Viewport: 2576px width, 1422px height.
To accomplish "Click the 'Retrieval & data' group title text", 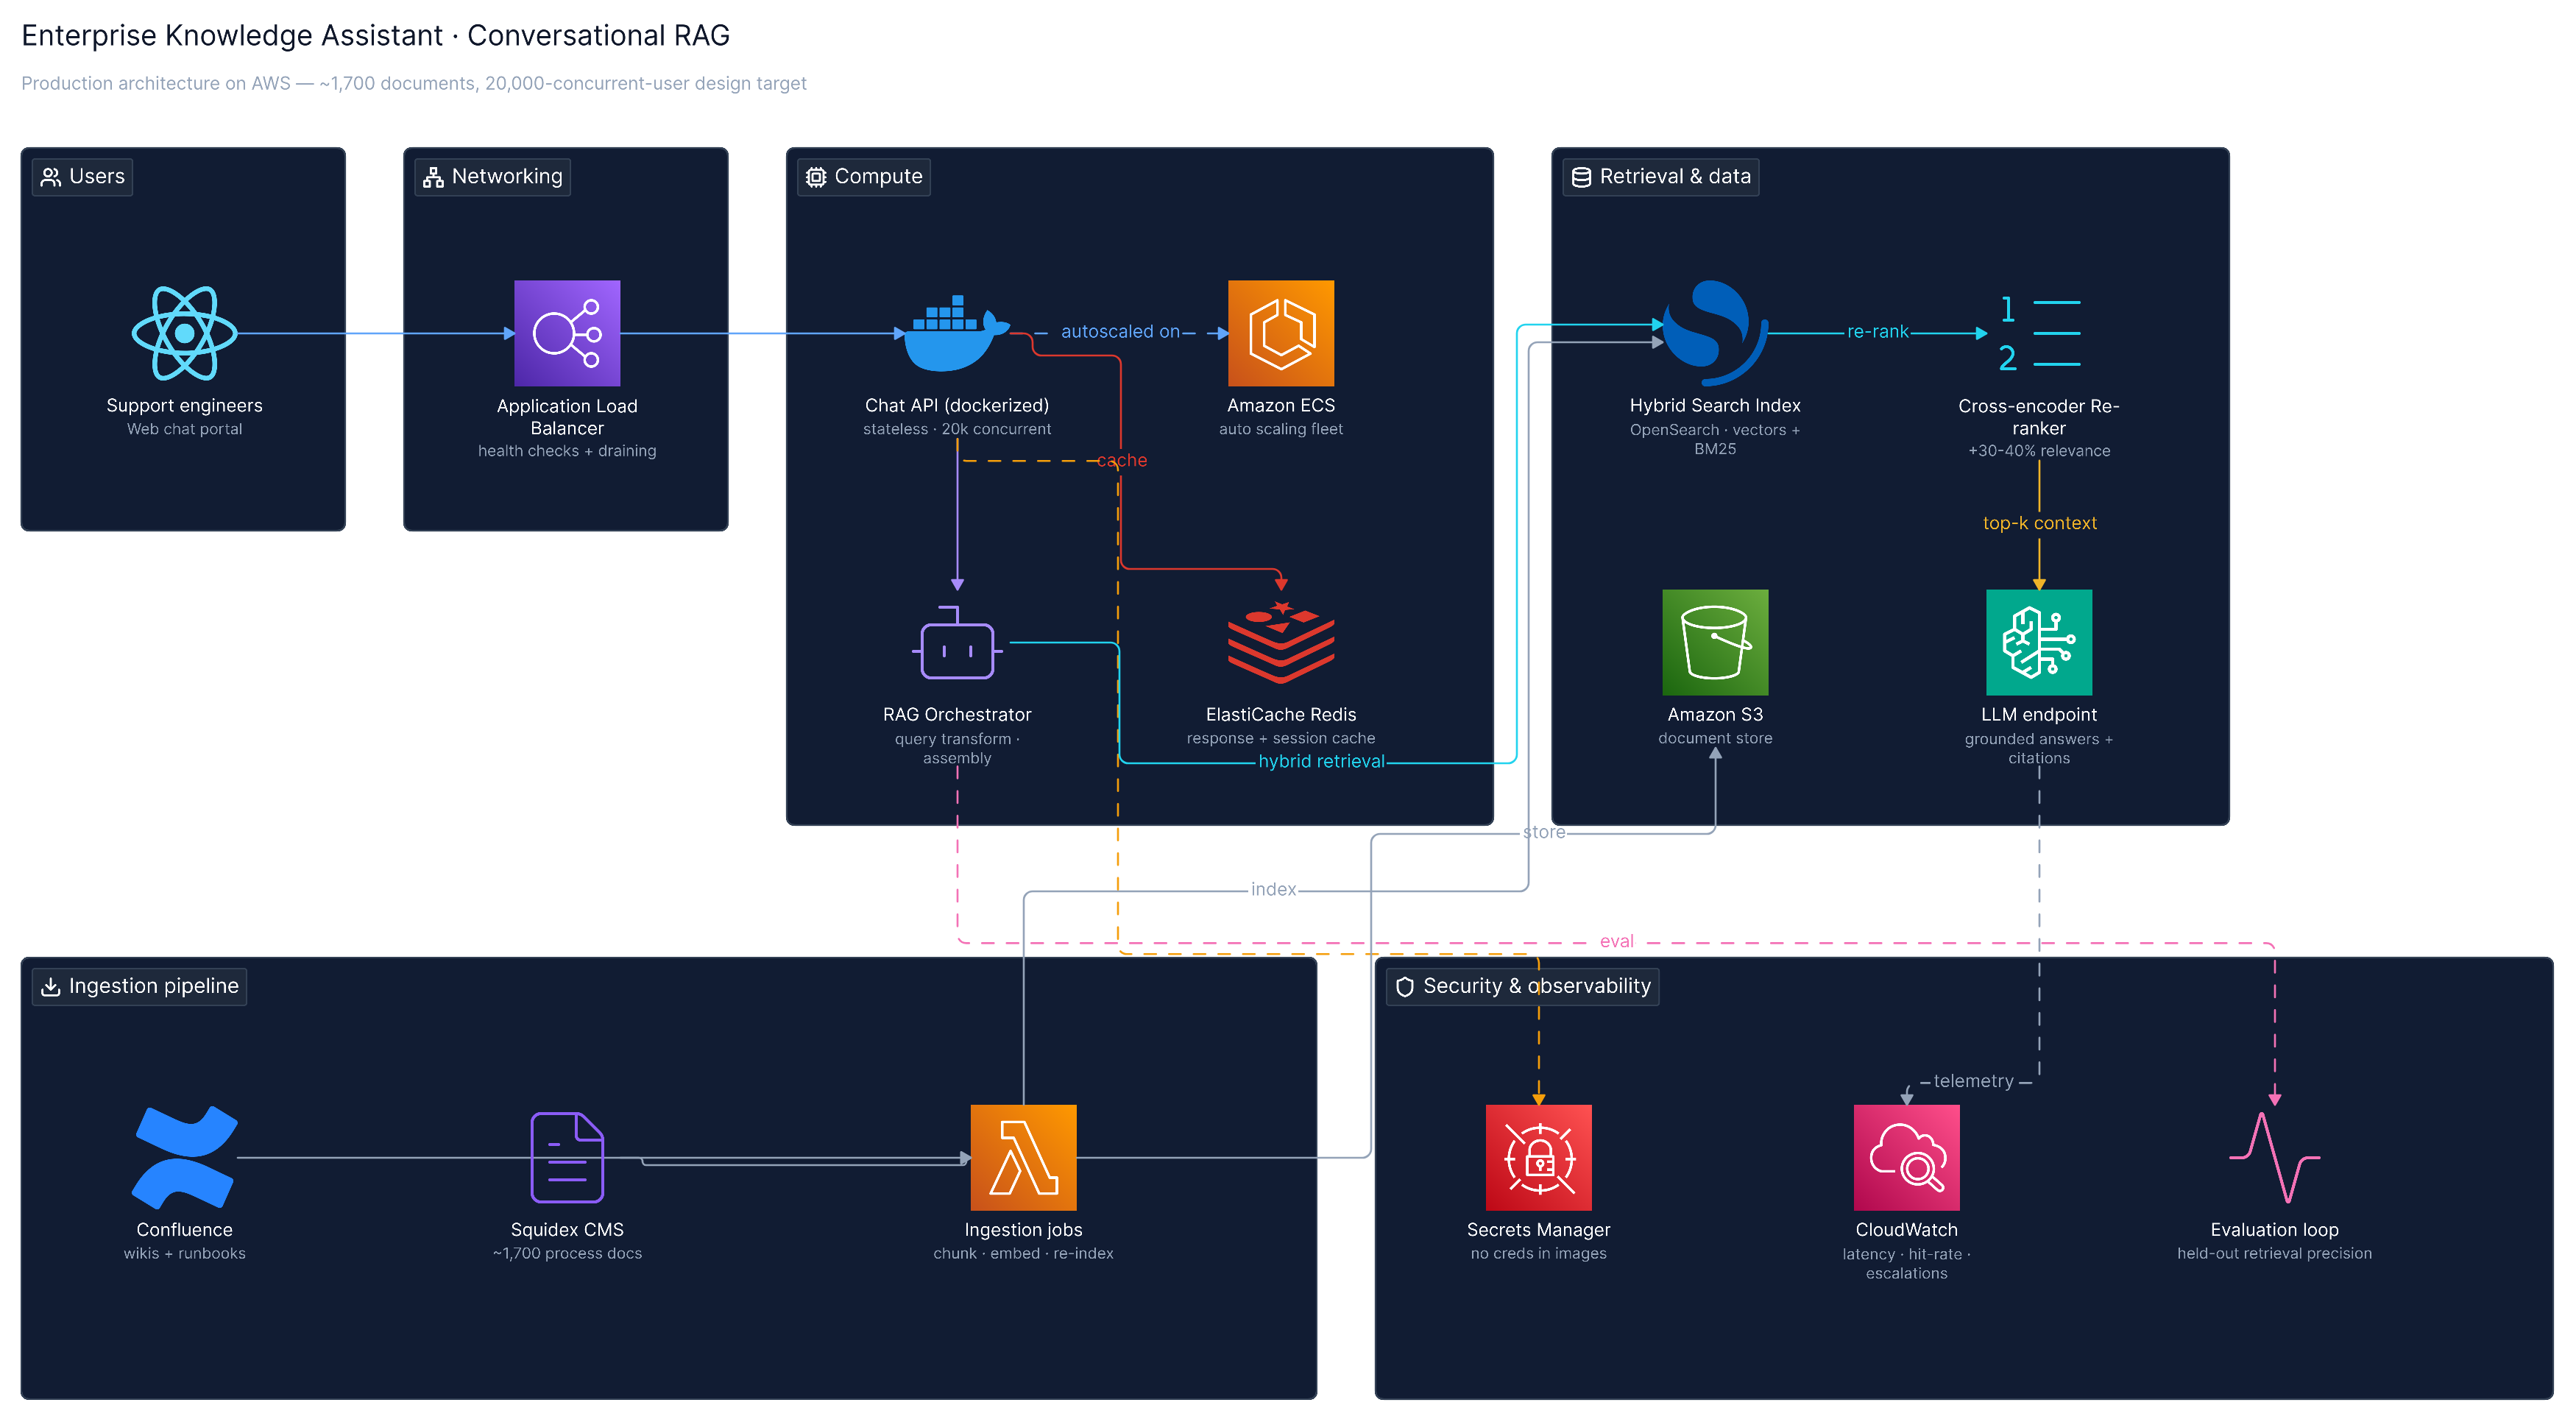I will coord(1675,176).
